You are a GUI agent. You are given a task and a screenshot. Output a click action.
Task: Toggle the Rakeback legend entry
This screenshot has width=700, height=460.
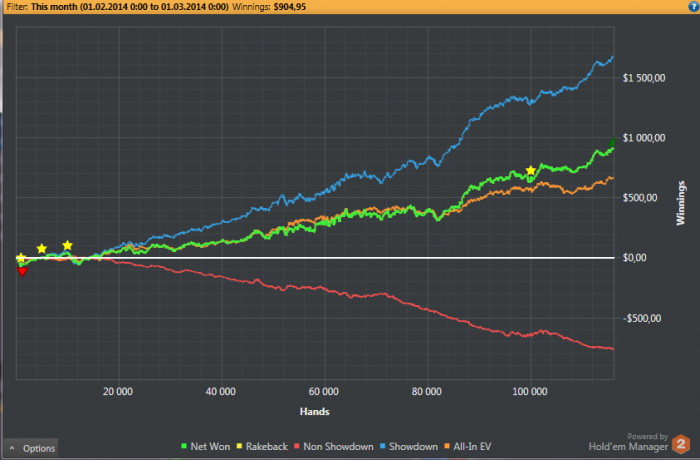click(x=262, y=446)
